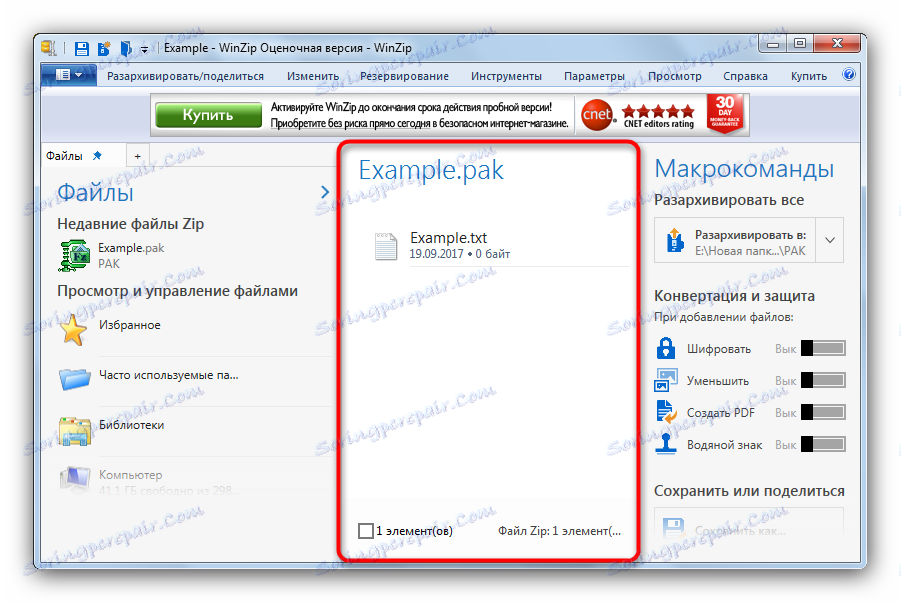Click the Шифровать padlock icon
This screenshot has height=603, width=901.
click(x=666, y=348)
